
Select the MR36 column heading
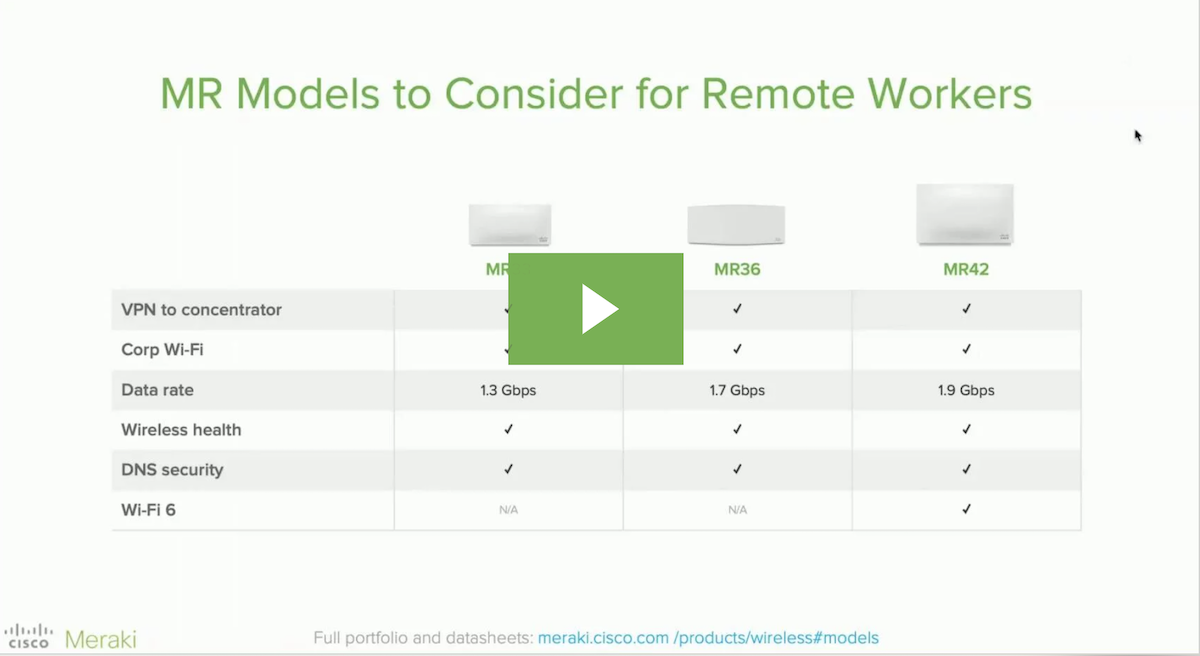coord(737,270)
